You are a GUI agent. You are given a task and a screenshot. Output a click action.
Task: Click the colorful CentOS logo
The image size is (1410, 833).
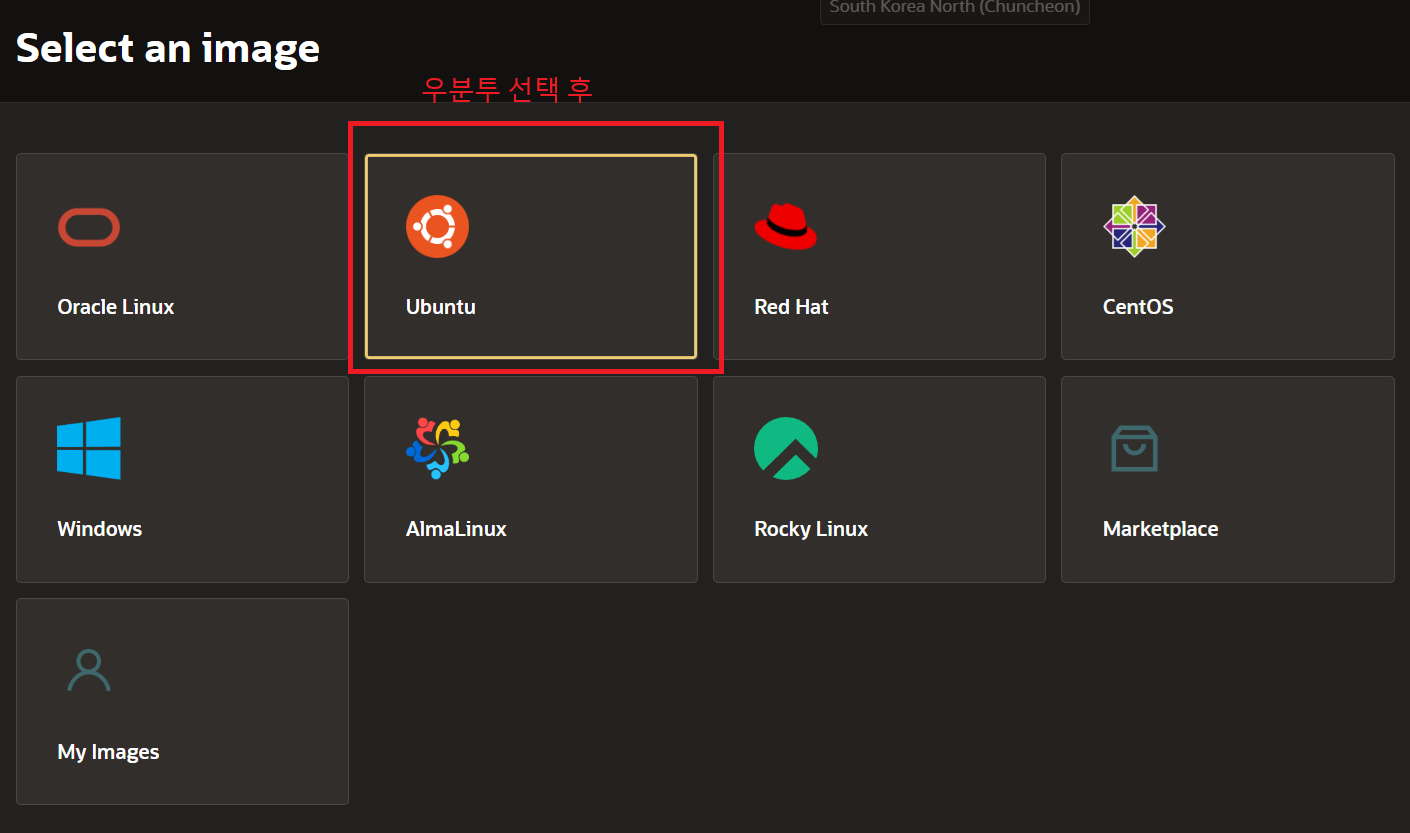tap(1134, 226)
